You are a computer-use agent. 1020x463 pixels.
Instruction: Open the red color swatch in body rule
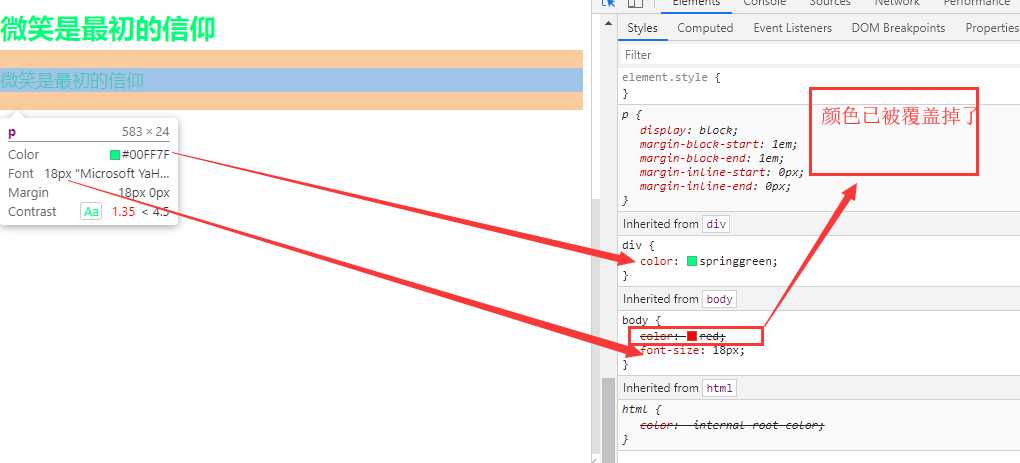692,336
